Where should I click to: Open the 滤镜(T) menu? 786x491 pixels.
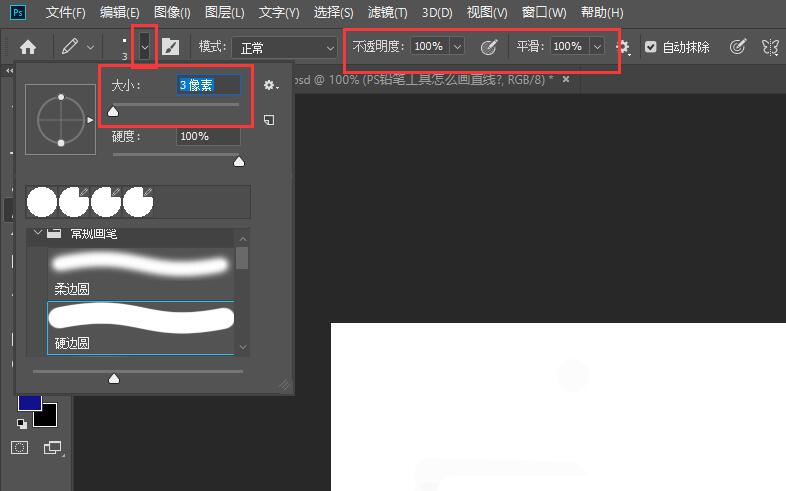(x=387, y=12)
